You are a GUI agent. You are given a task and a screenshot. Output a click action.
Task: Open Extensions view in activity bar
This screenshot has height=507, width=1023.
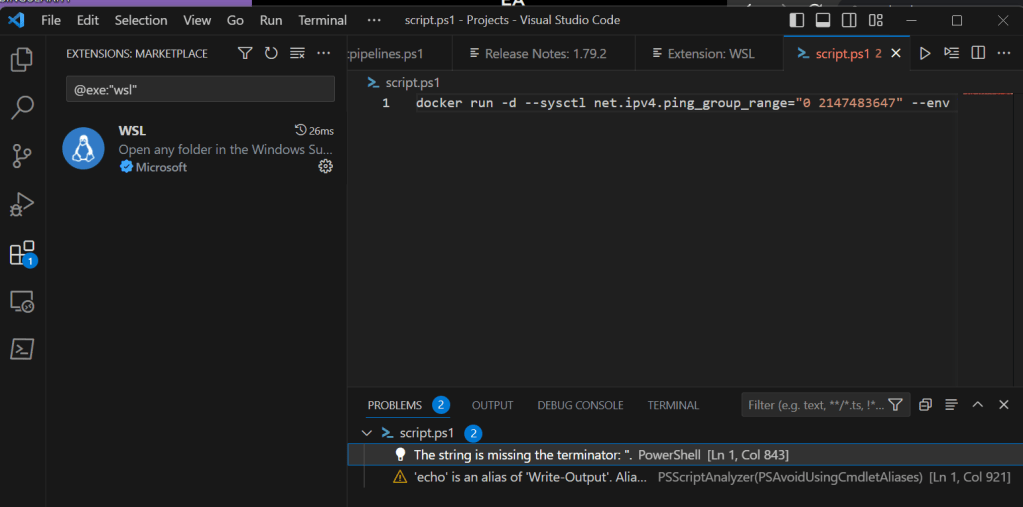tap(22, 253)
